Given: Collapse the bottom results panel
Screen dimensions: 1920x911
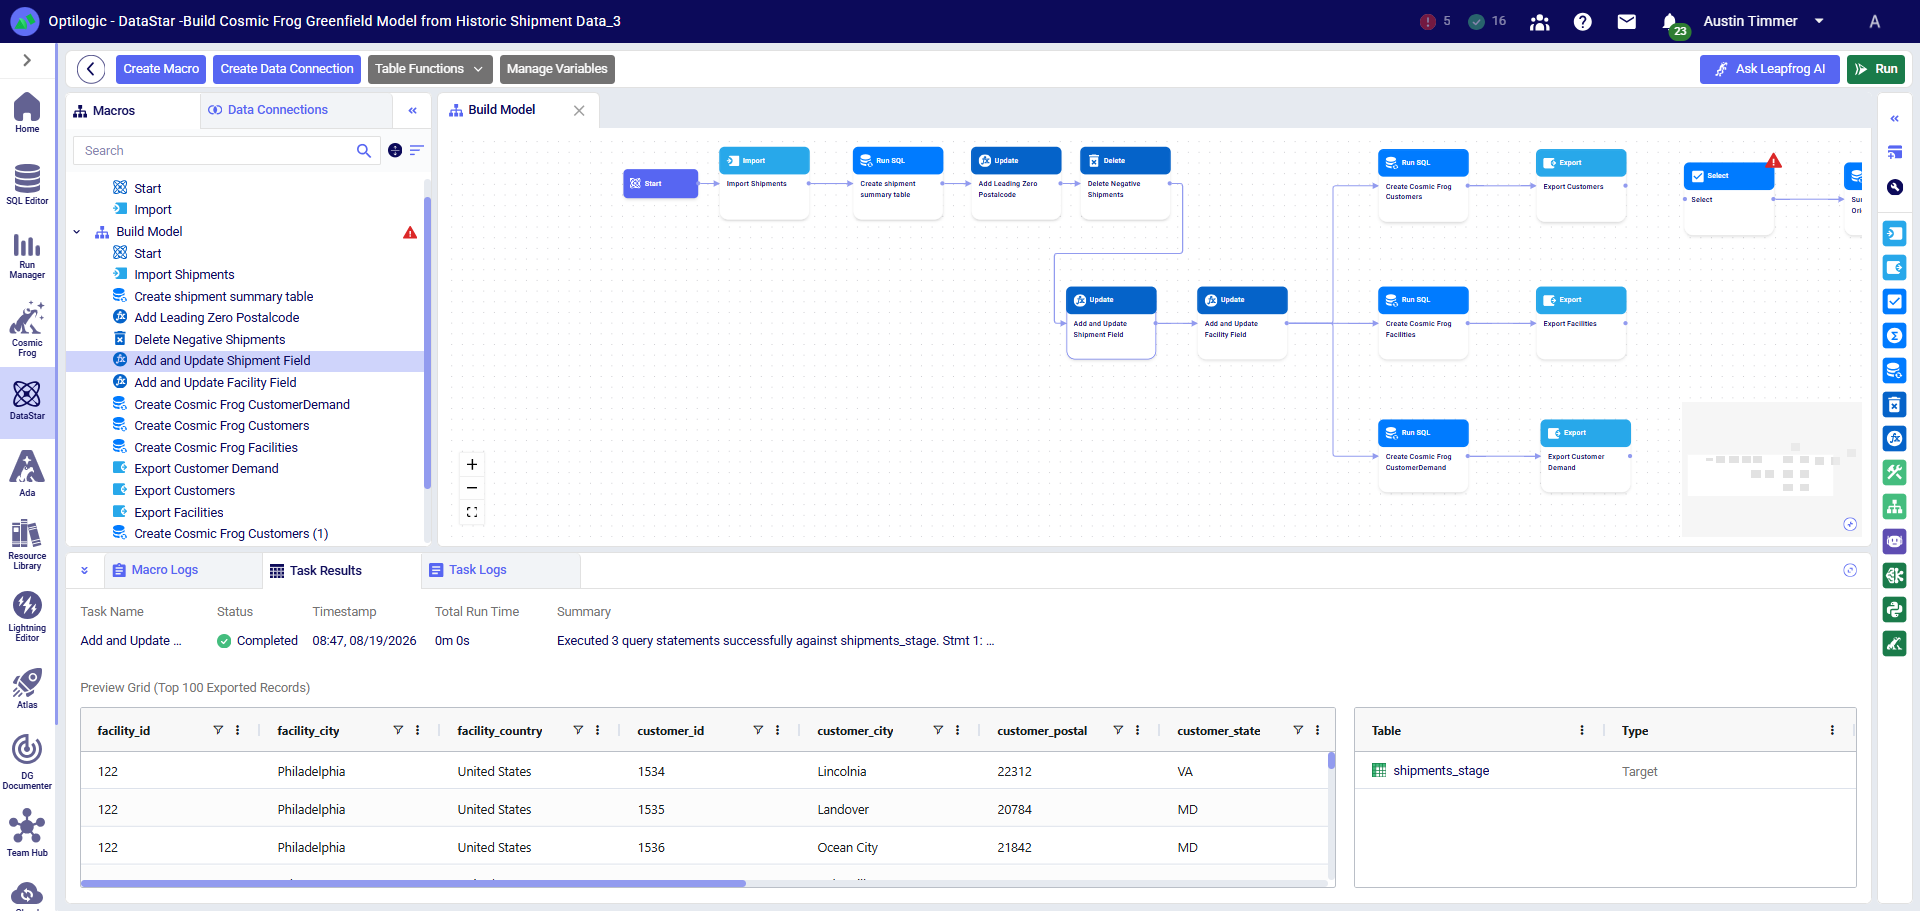Looking at the screenshot, I should (x=84, y=571).
